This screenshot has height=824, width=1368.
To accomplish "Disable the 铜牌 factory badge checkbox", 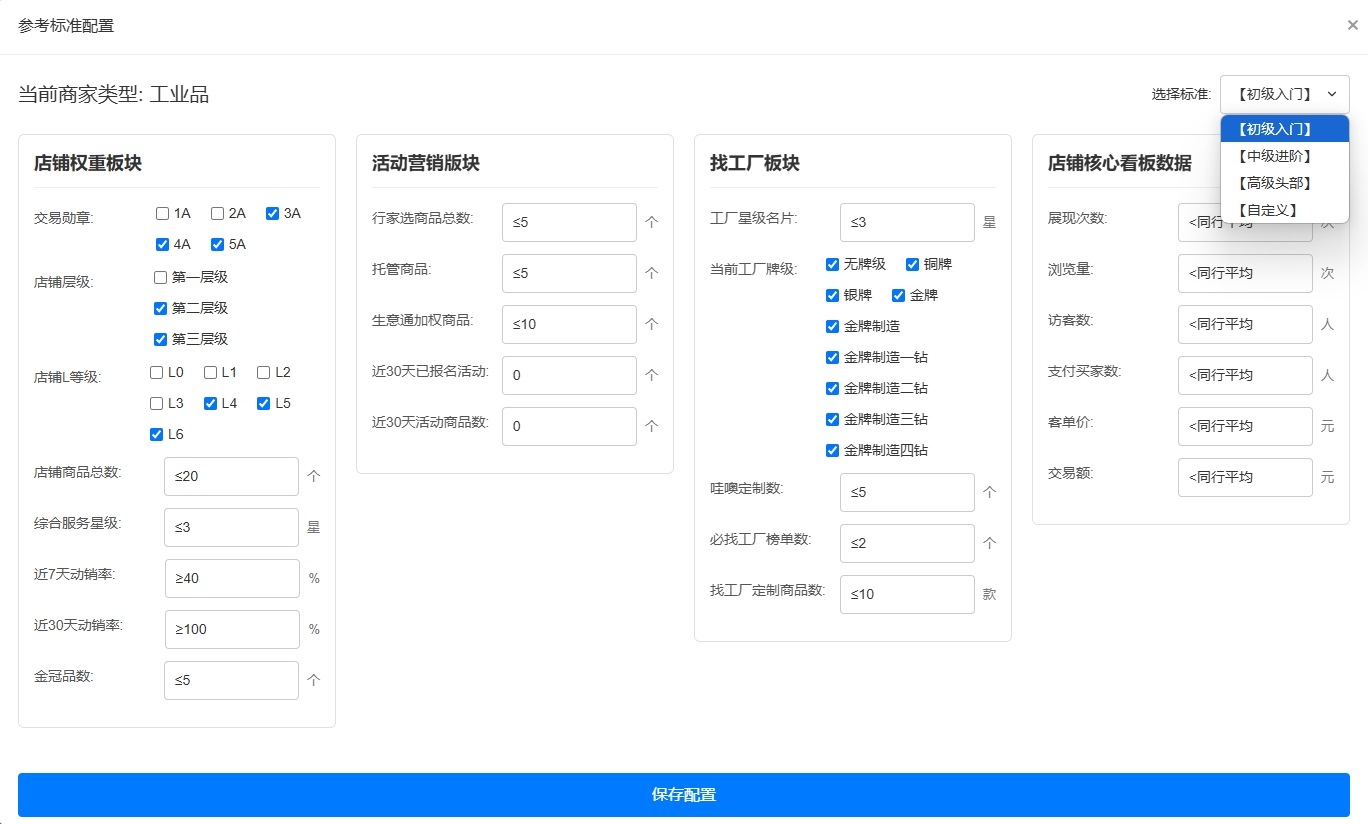I will pyautogui.click(x=912, y=264).
